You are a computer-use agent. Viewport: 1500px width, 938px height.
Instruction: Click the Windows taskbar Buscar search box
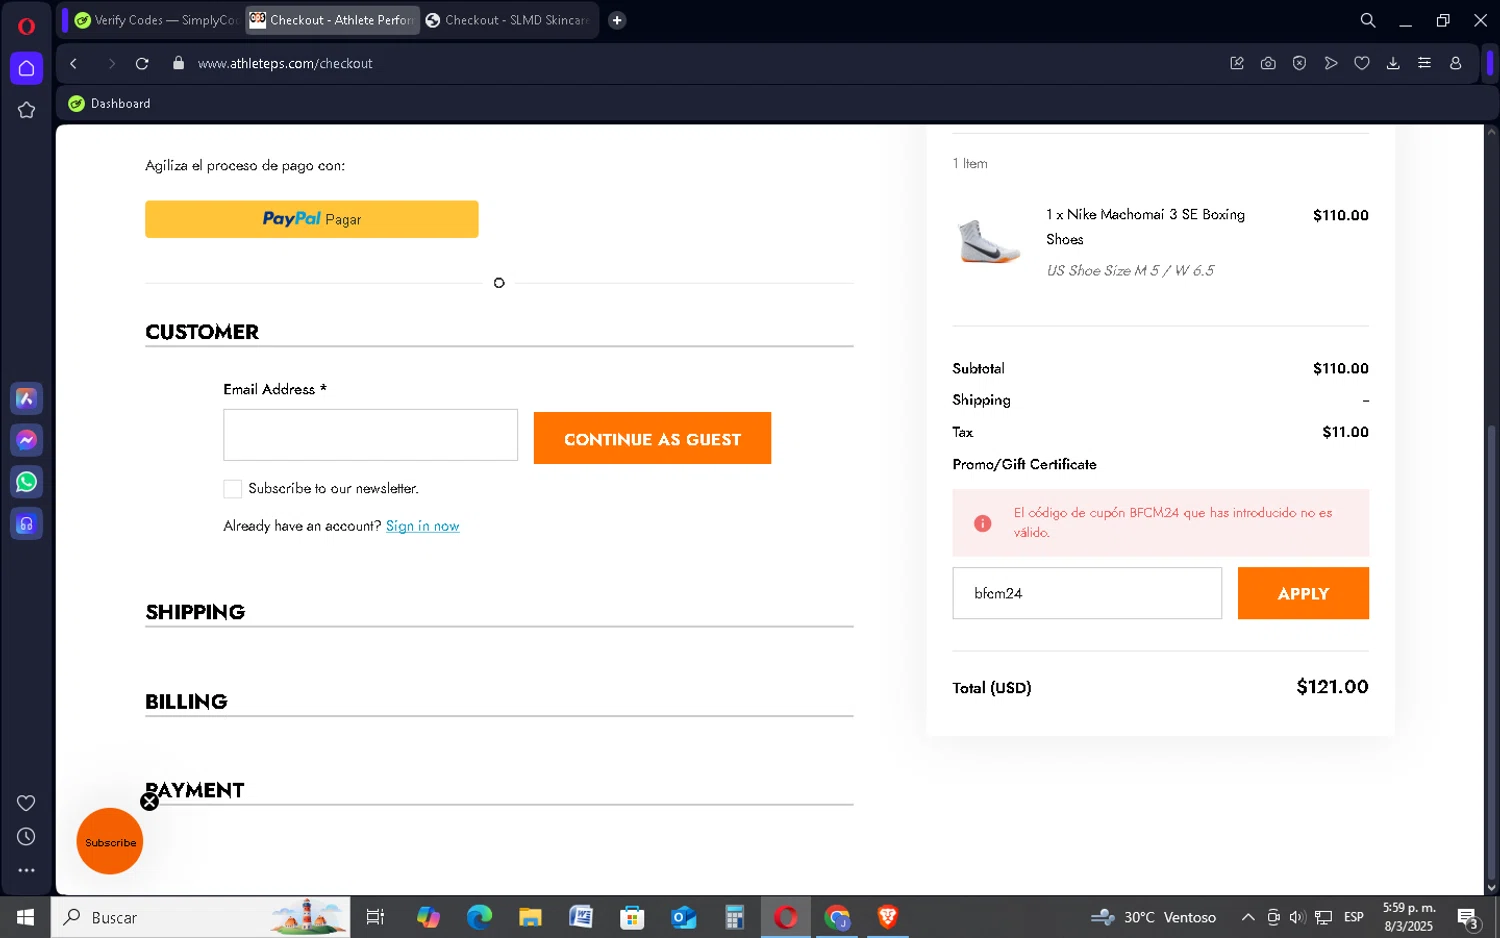pos(200,917)
